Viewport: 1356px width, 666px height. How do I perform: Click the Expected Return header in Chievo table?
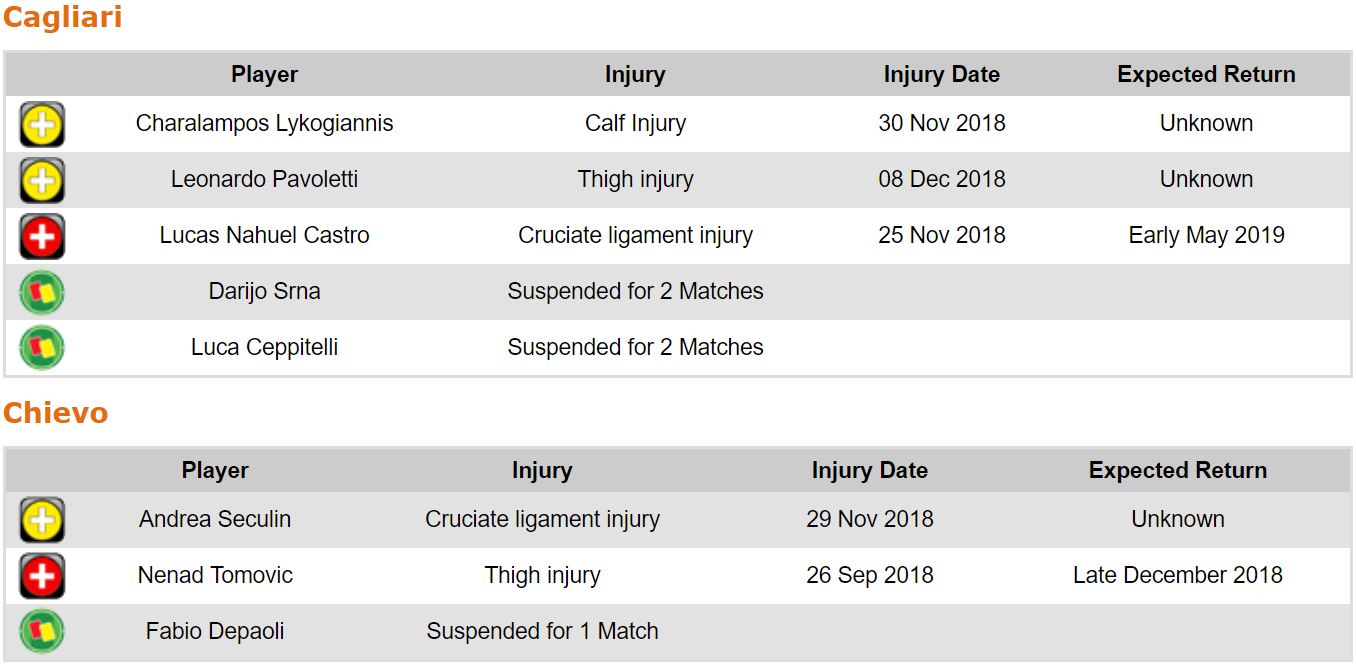(x=1177, y=471)
